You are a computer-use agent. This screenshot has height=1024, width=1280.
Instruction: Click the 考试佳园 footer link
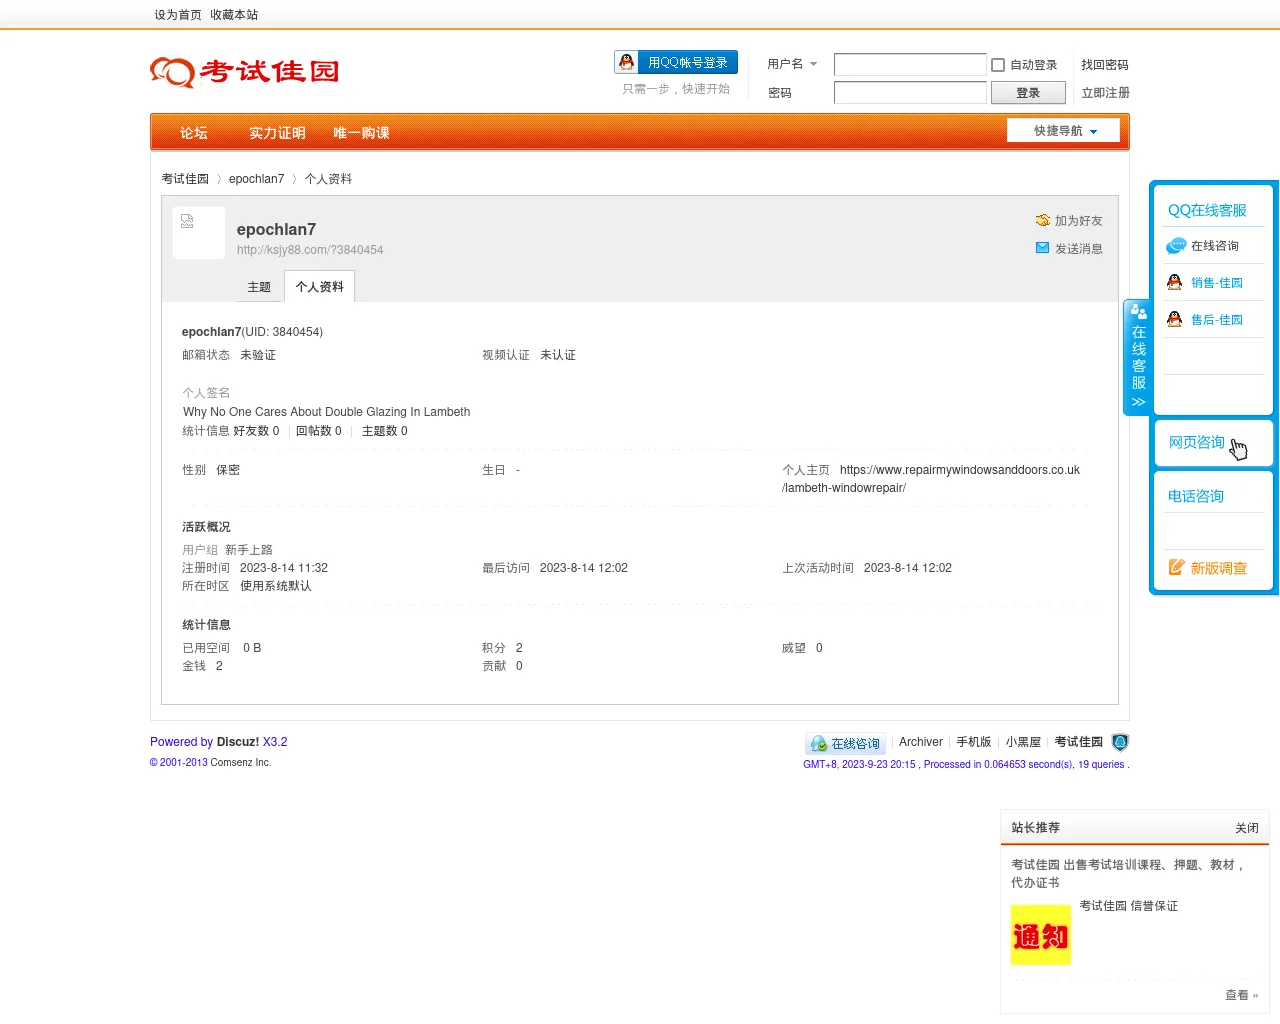tap(1078, 742)
